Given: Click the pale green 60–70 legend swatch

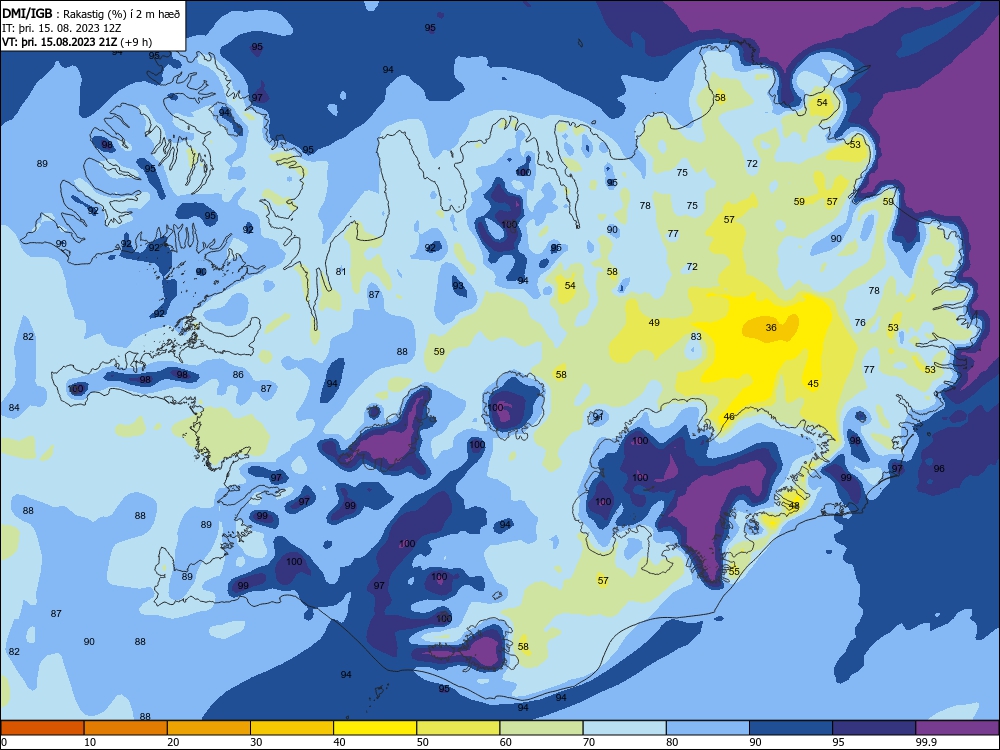Looking at the screenshot, I should (x=541, y=728).
